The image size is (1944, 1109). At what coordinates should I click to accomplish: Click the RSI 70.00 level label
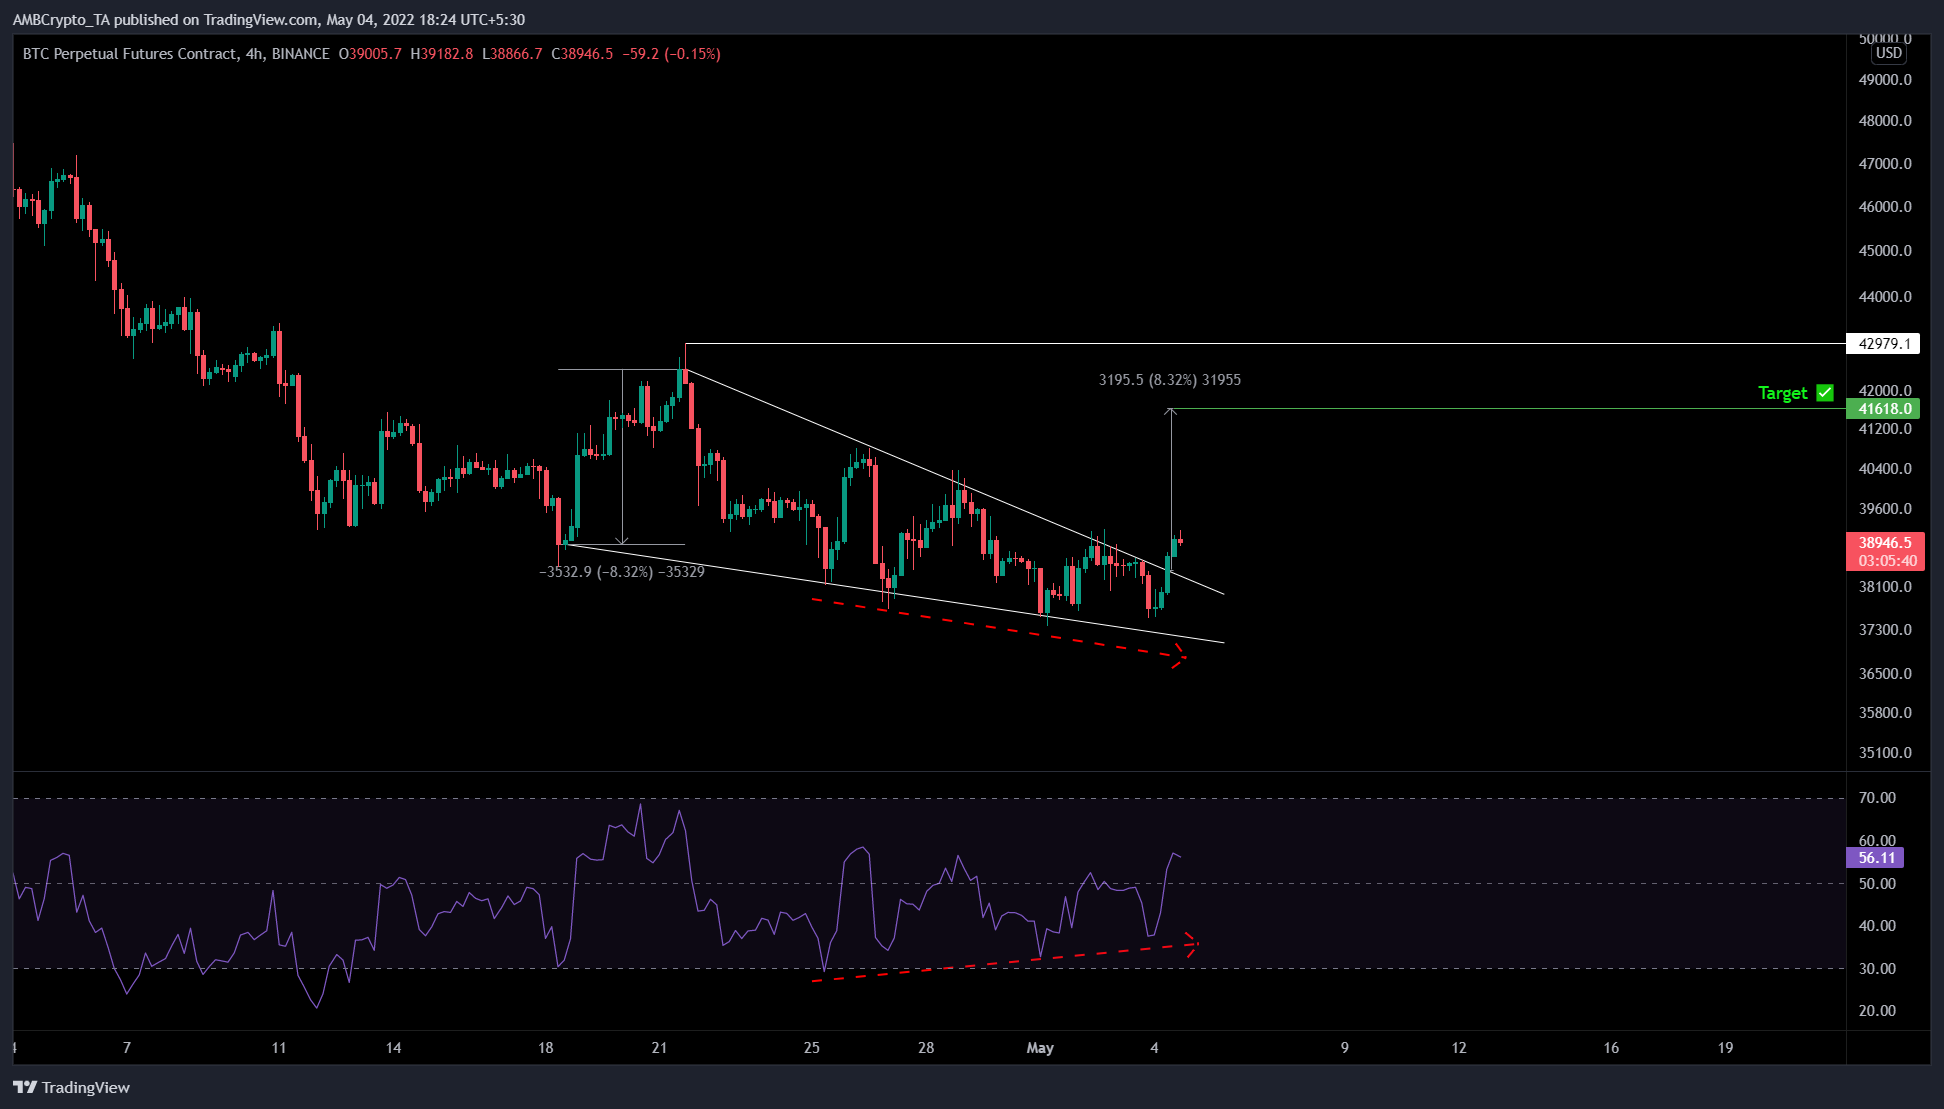1877,798
